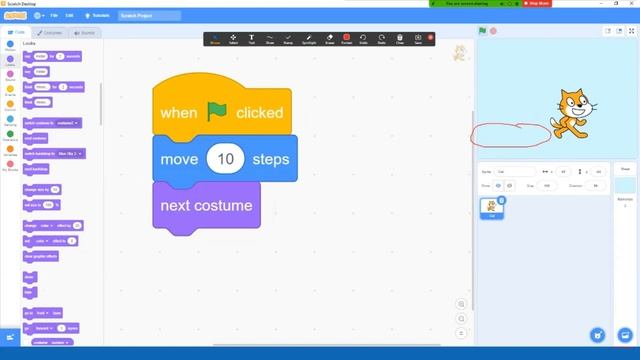Select the Sound block category

point(10,76)
